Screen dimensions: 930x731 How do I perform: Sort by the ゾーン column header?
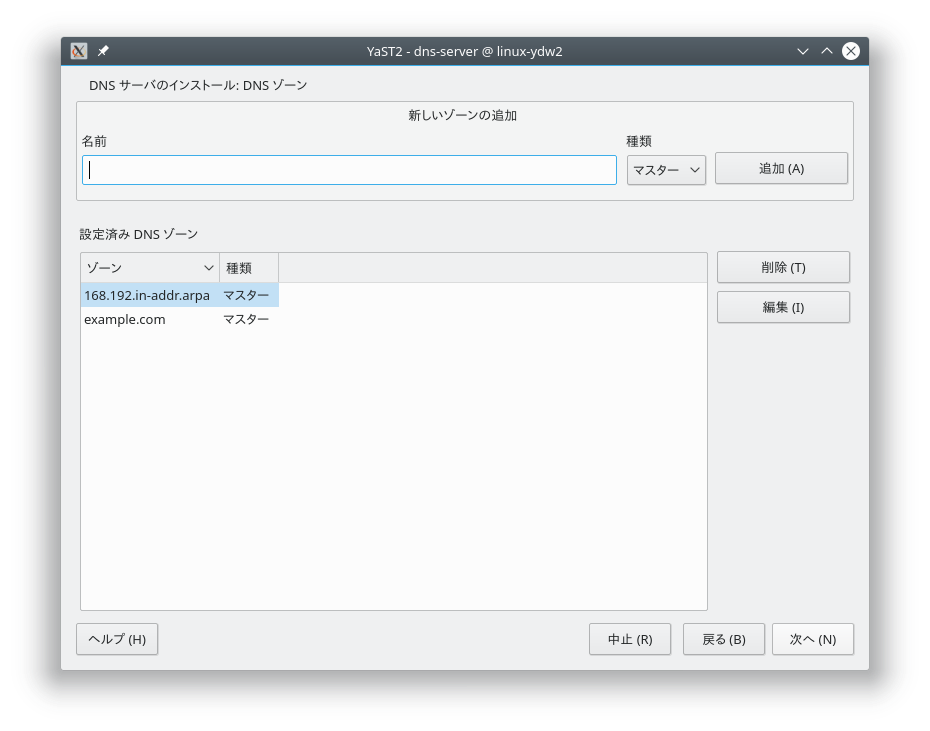point(150,268)
